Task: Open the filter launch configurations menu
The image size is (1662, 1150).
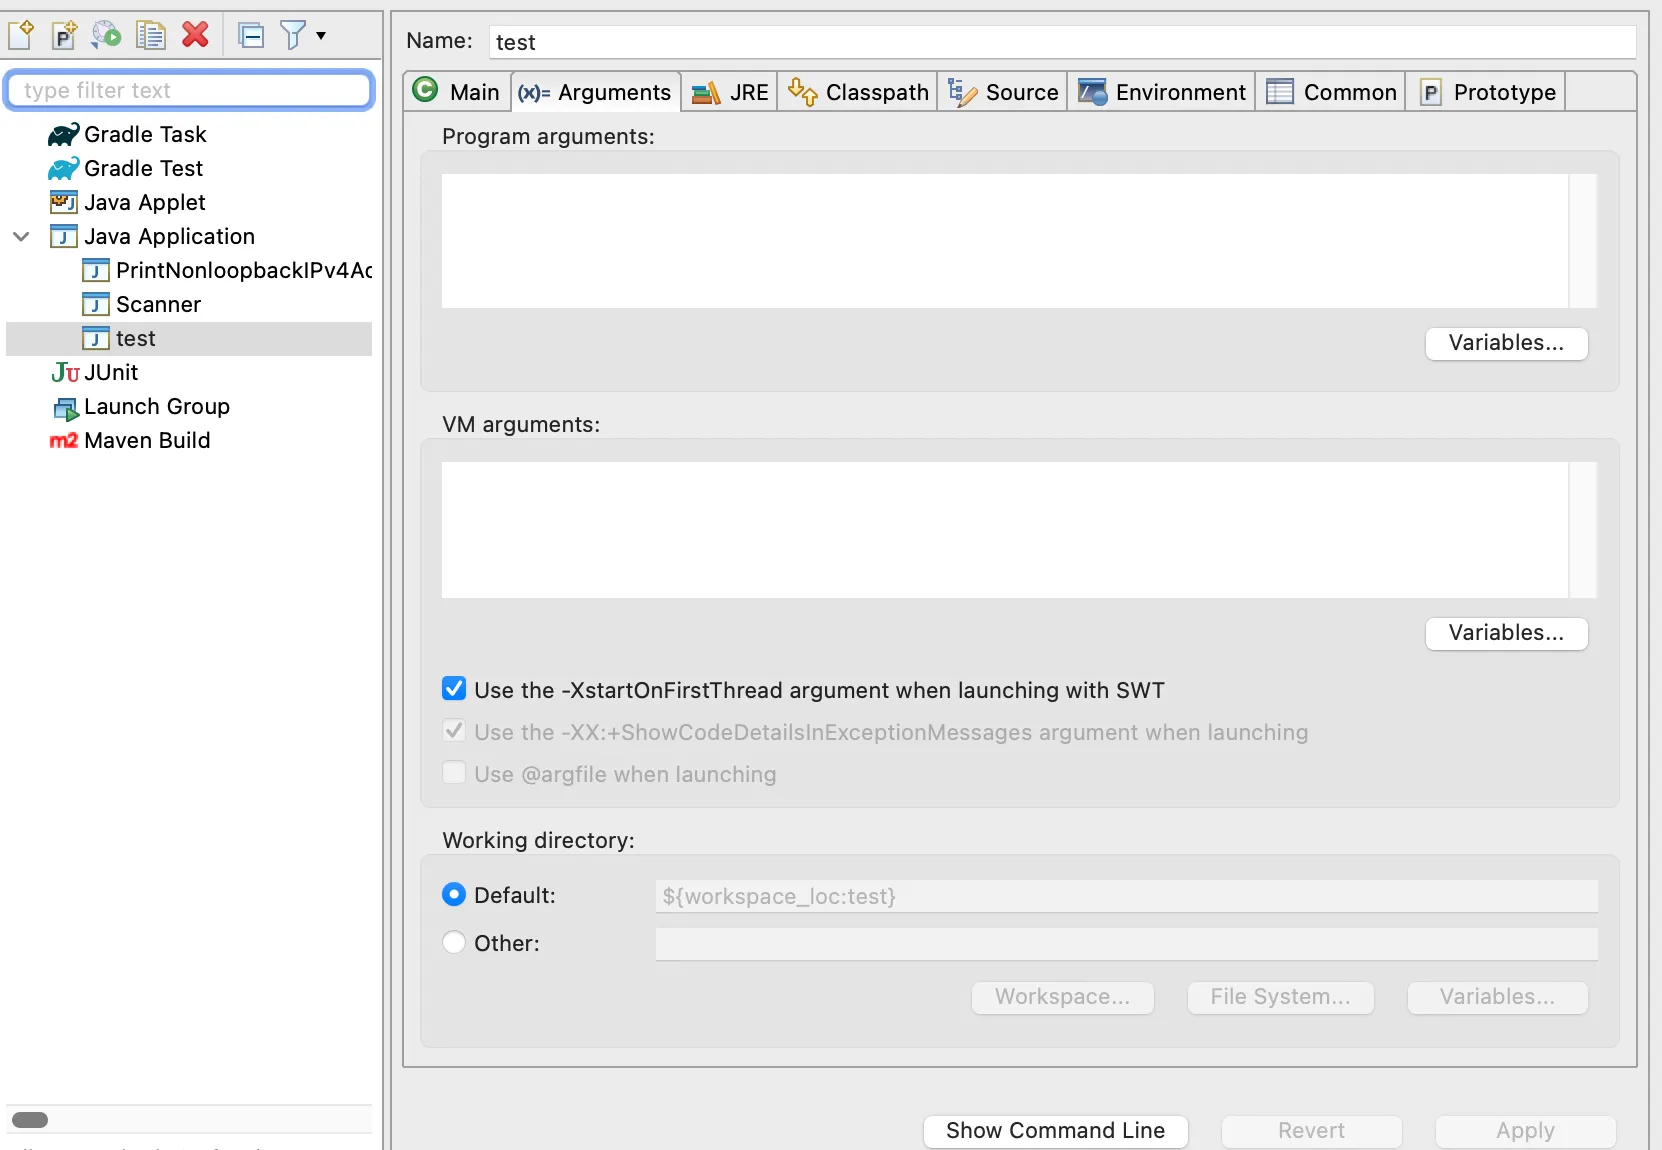Action: click(x=303, y=36)
